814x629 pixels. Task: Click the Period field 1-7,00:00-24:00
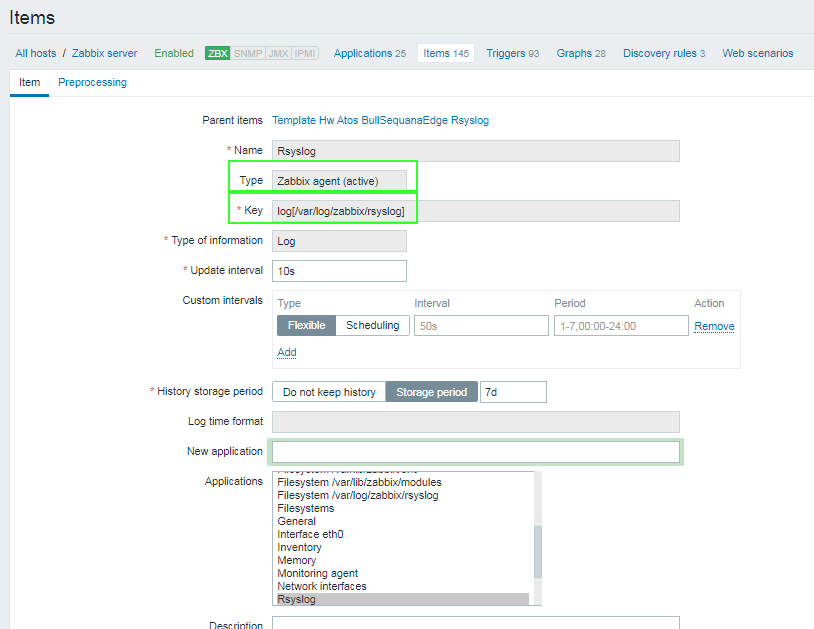pos(621,326)
